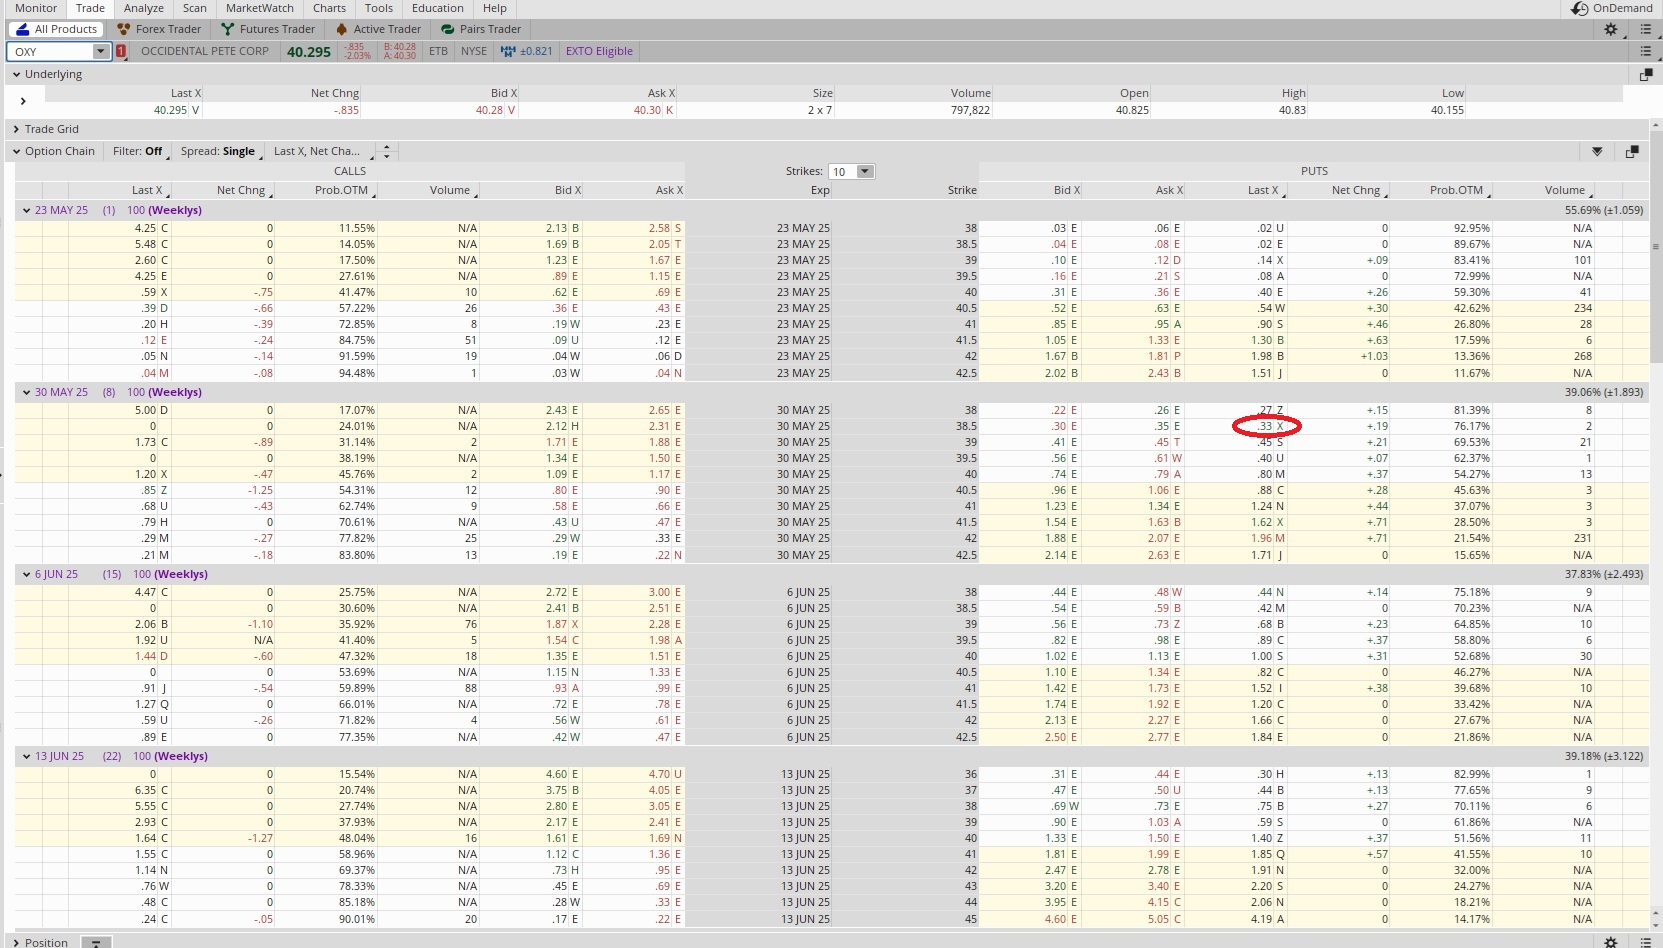
Task: Switch to the Active Trader sub-tab
Action: pyautogui.click(x=378, y=29)
